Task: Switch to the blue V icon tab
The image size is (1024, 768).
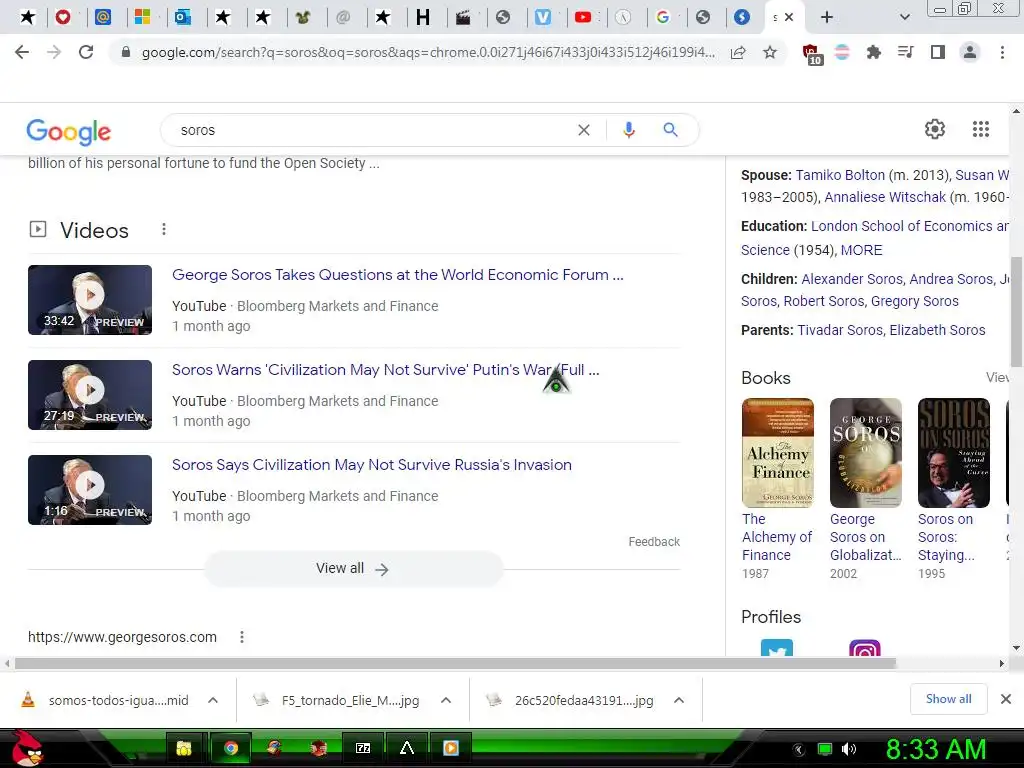Action: click(543, 17)
